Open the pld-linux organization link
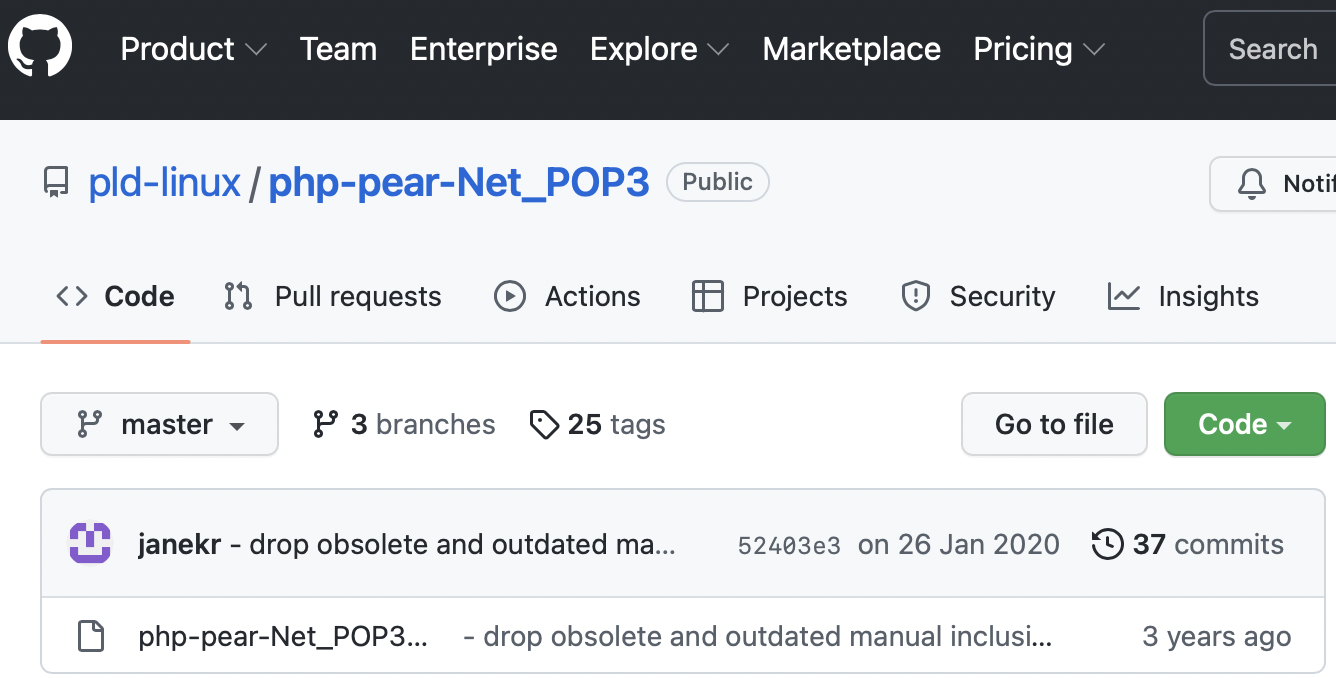This screenshot has width=1336, height=678. click(x=165, y=183)
